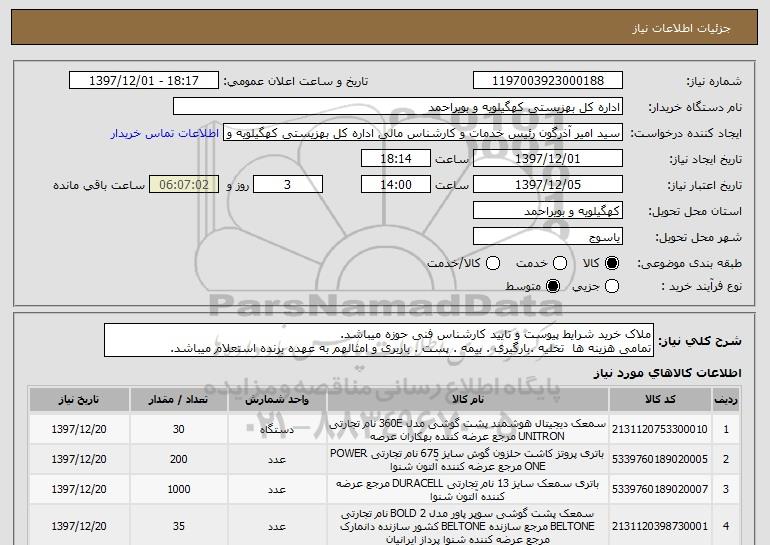Click the تعداد / مقدار column header
Image resolution: width=770 pixels, height=545 pixels.
178,400
